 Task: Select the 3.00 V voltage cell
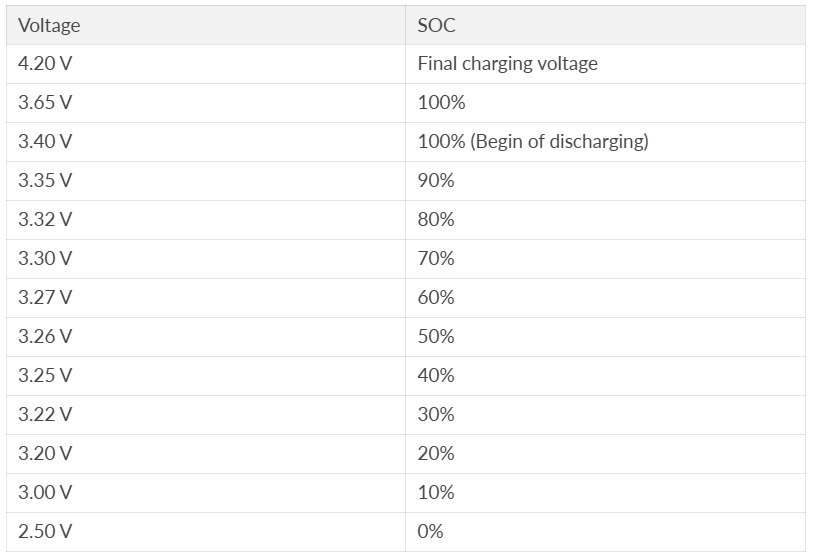click(x=45, y=493)
